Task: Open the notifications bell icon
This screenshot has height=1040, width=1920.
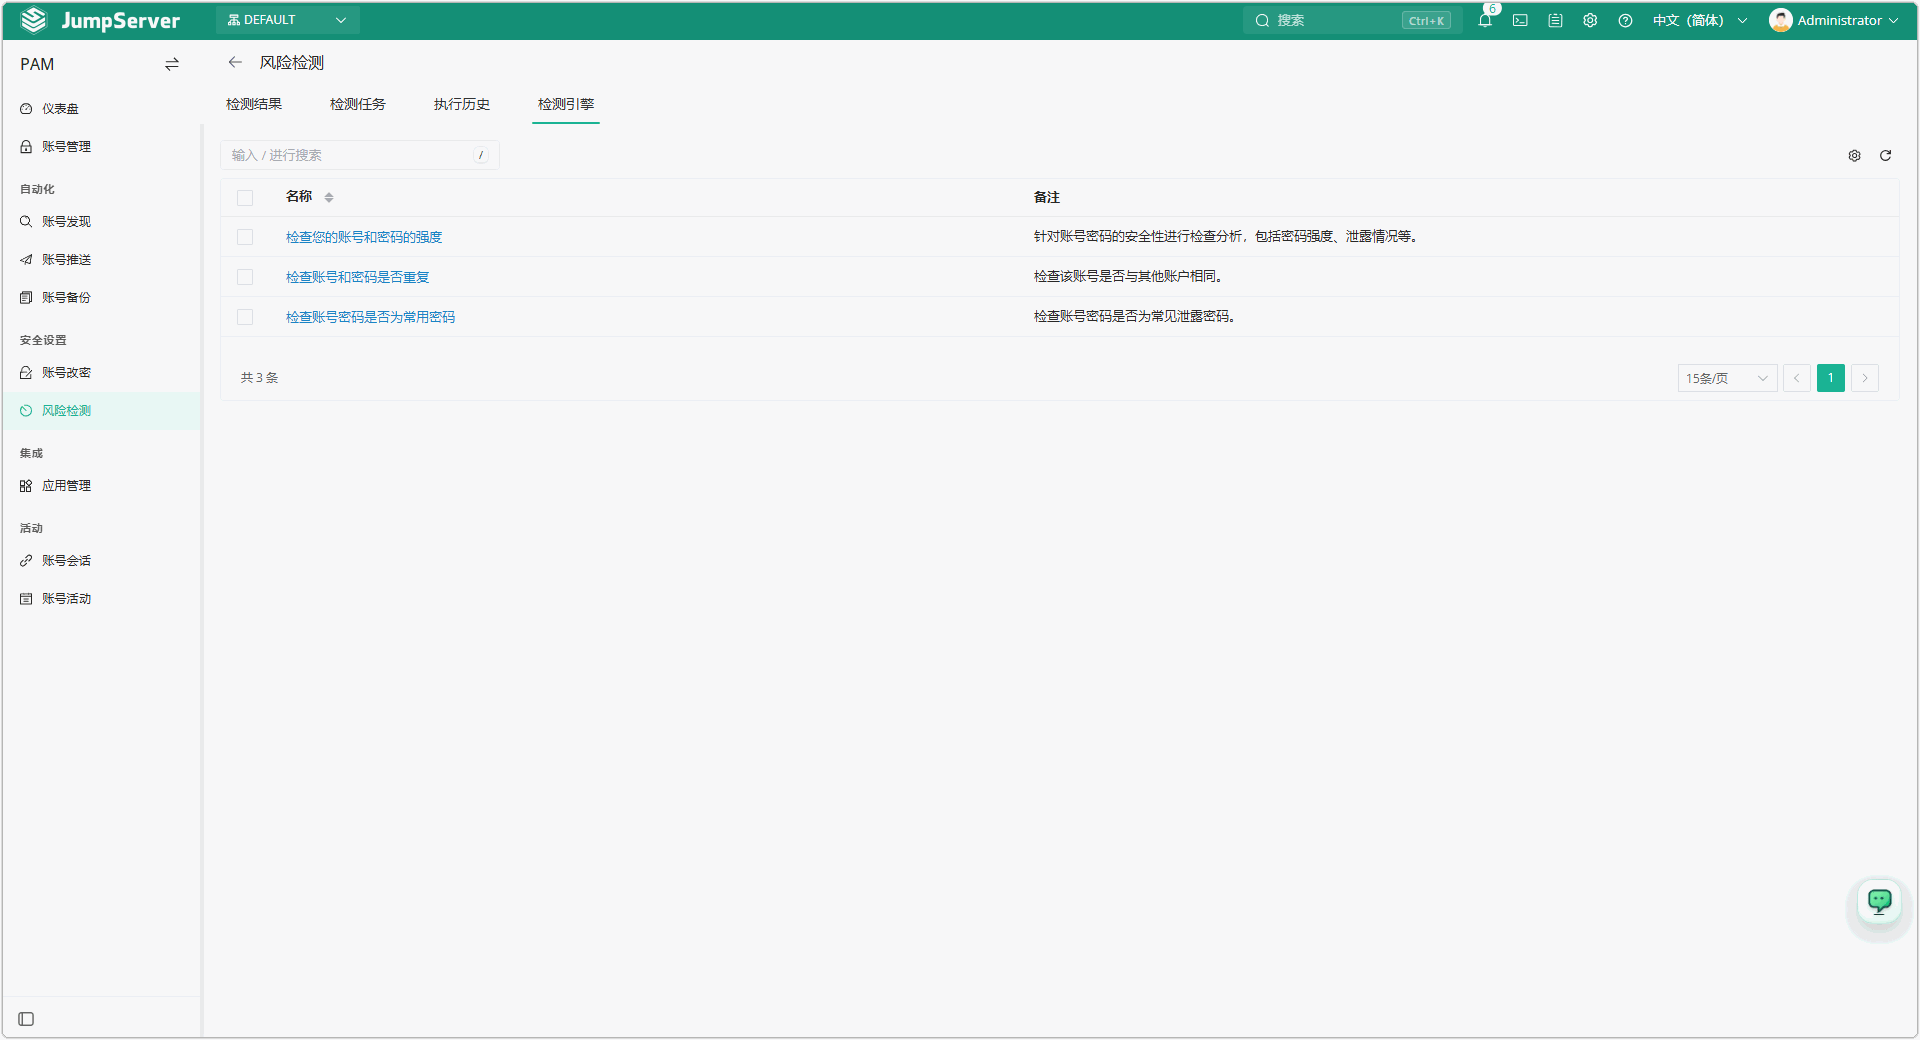Action: 1485,20
